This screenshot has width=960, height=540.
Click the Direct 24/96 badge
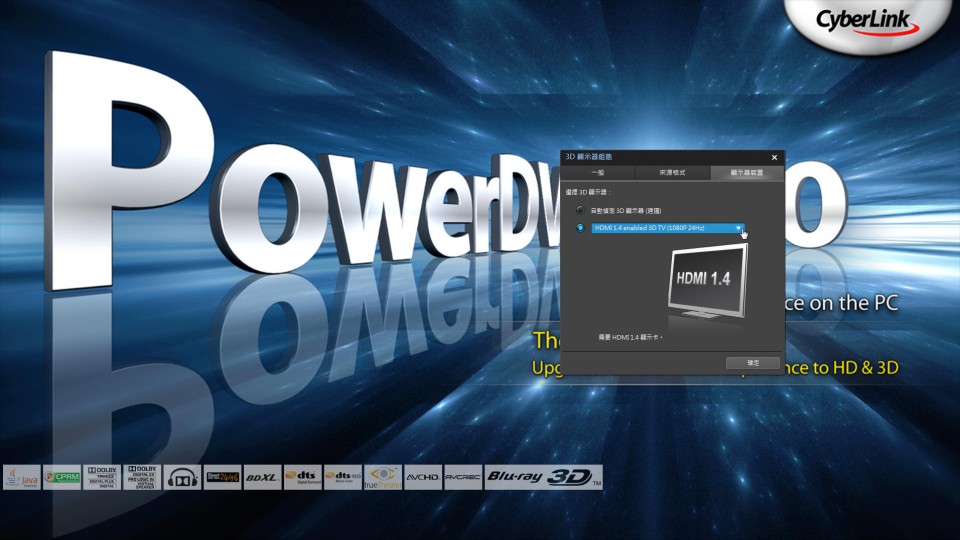click(x=222, y=477)
